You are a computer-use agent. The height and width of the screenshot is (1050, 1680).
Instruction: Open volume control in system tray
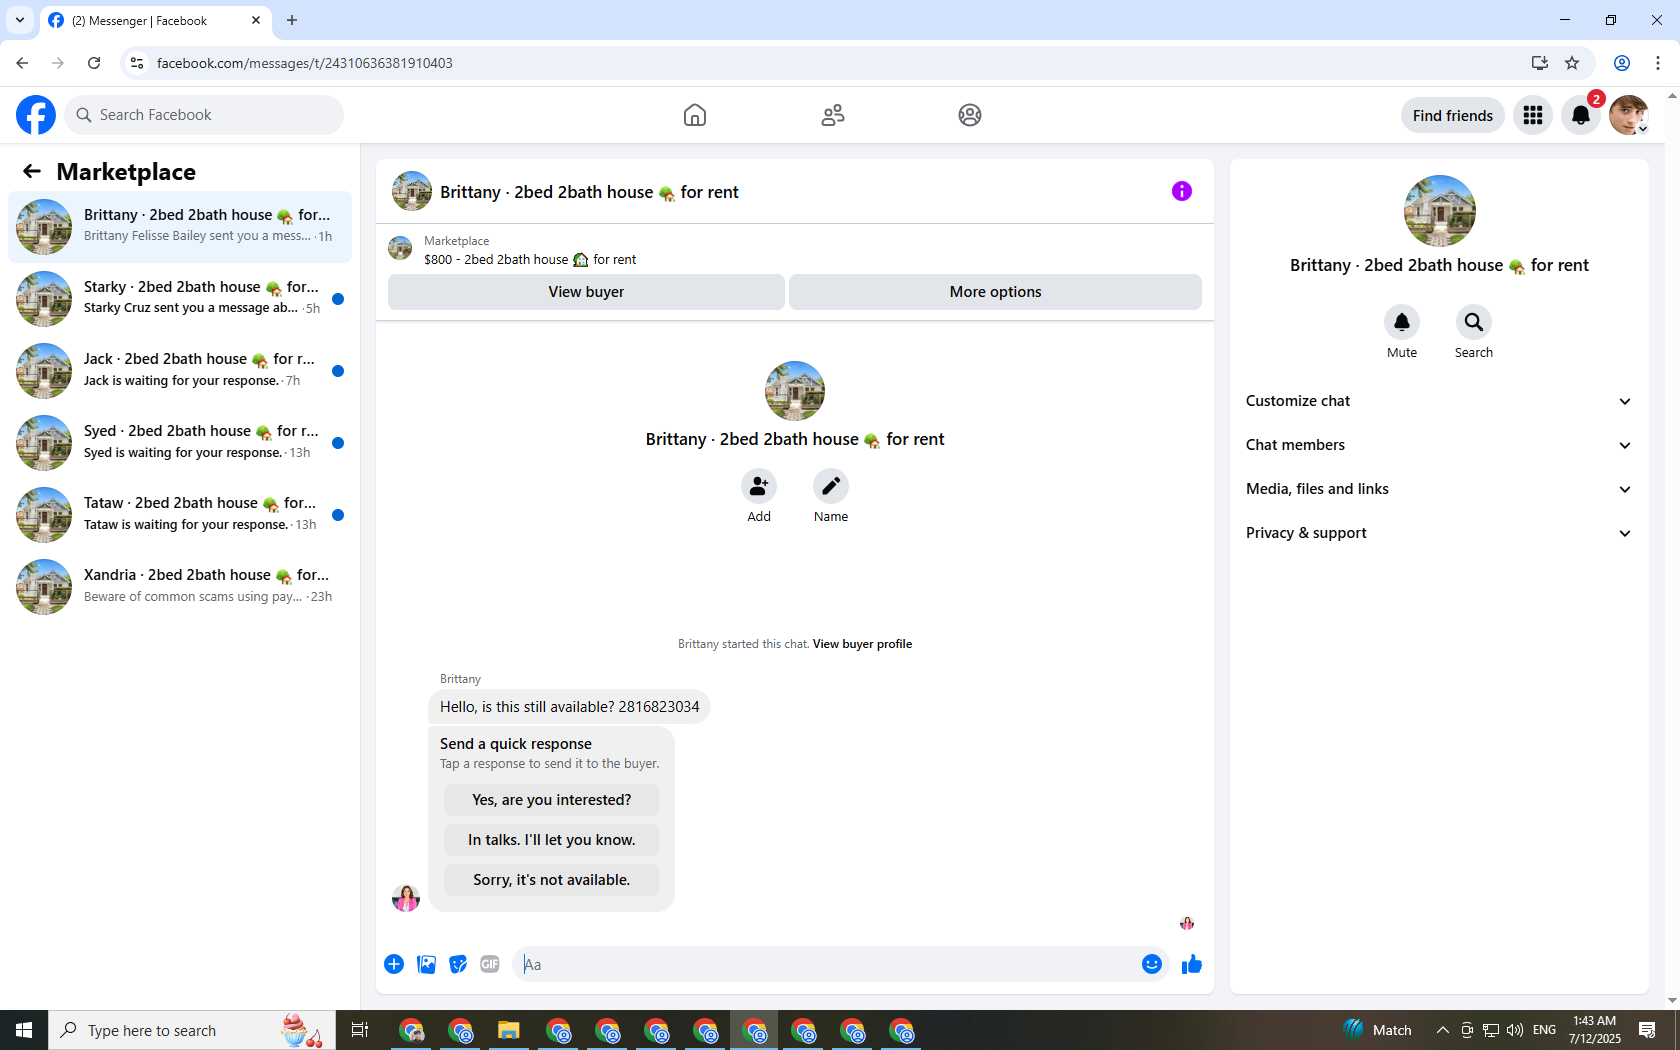pos(1515,1030)
